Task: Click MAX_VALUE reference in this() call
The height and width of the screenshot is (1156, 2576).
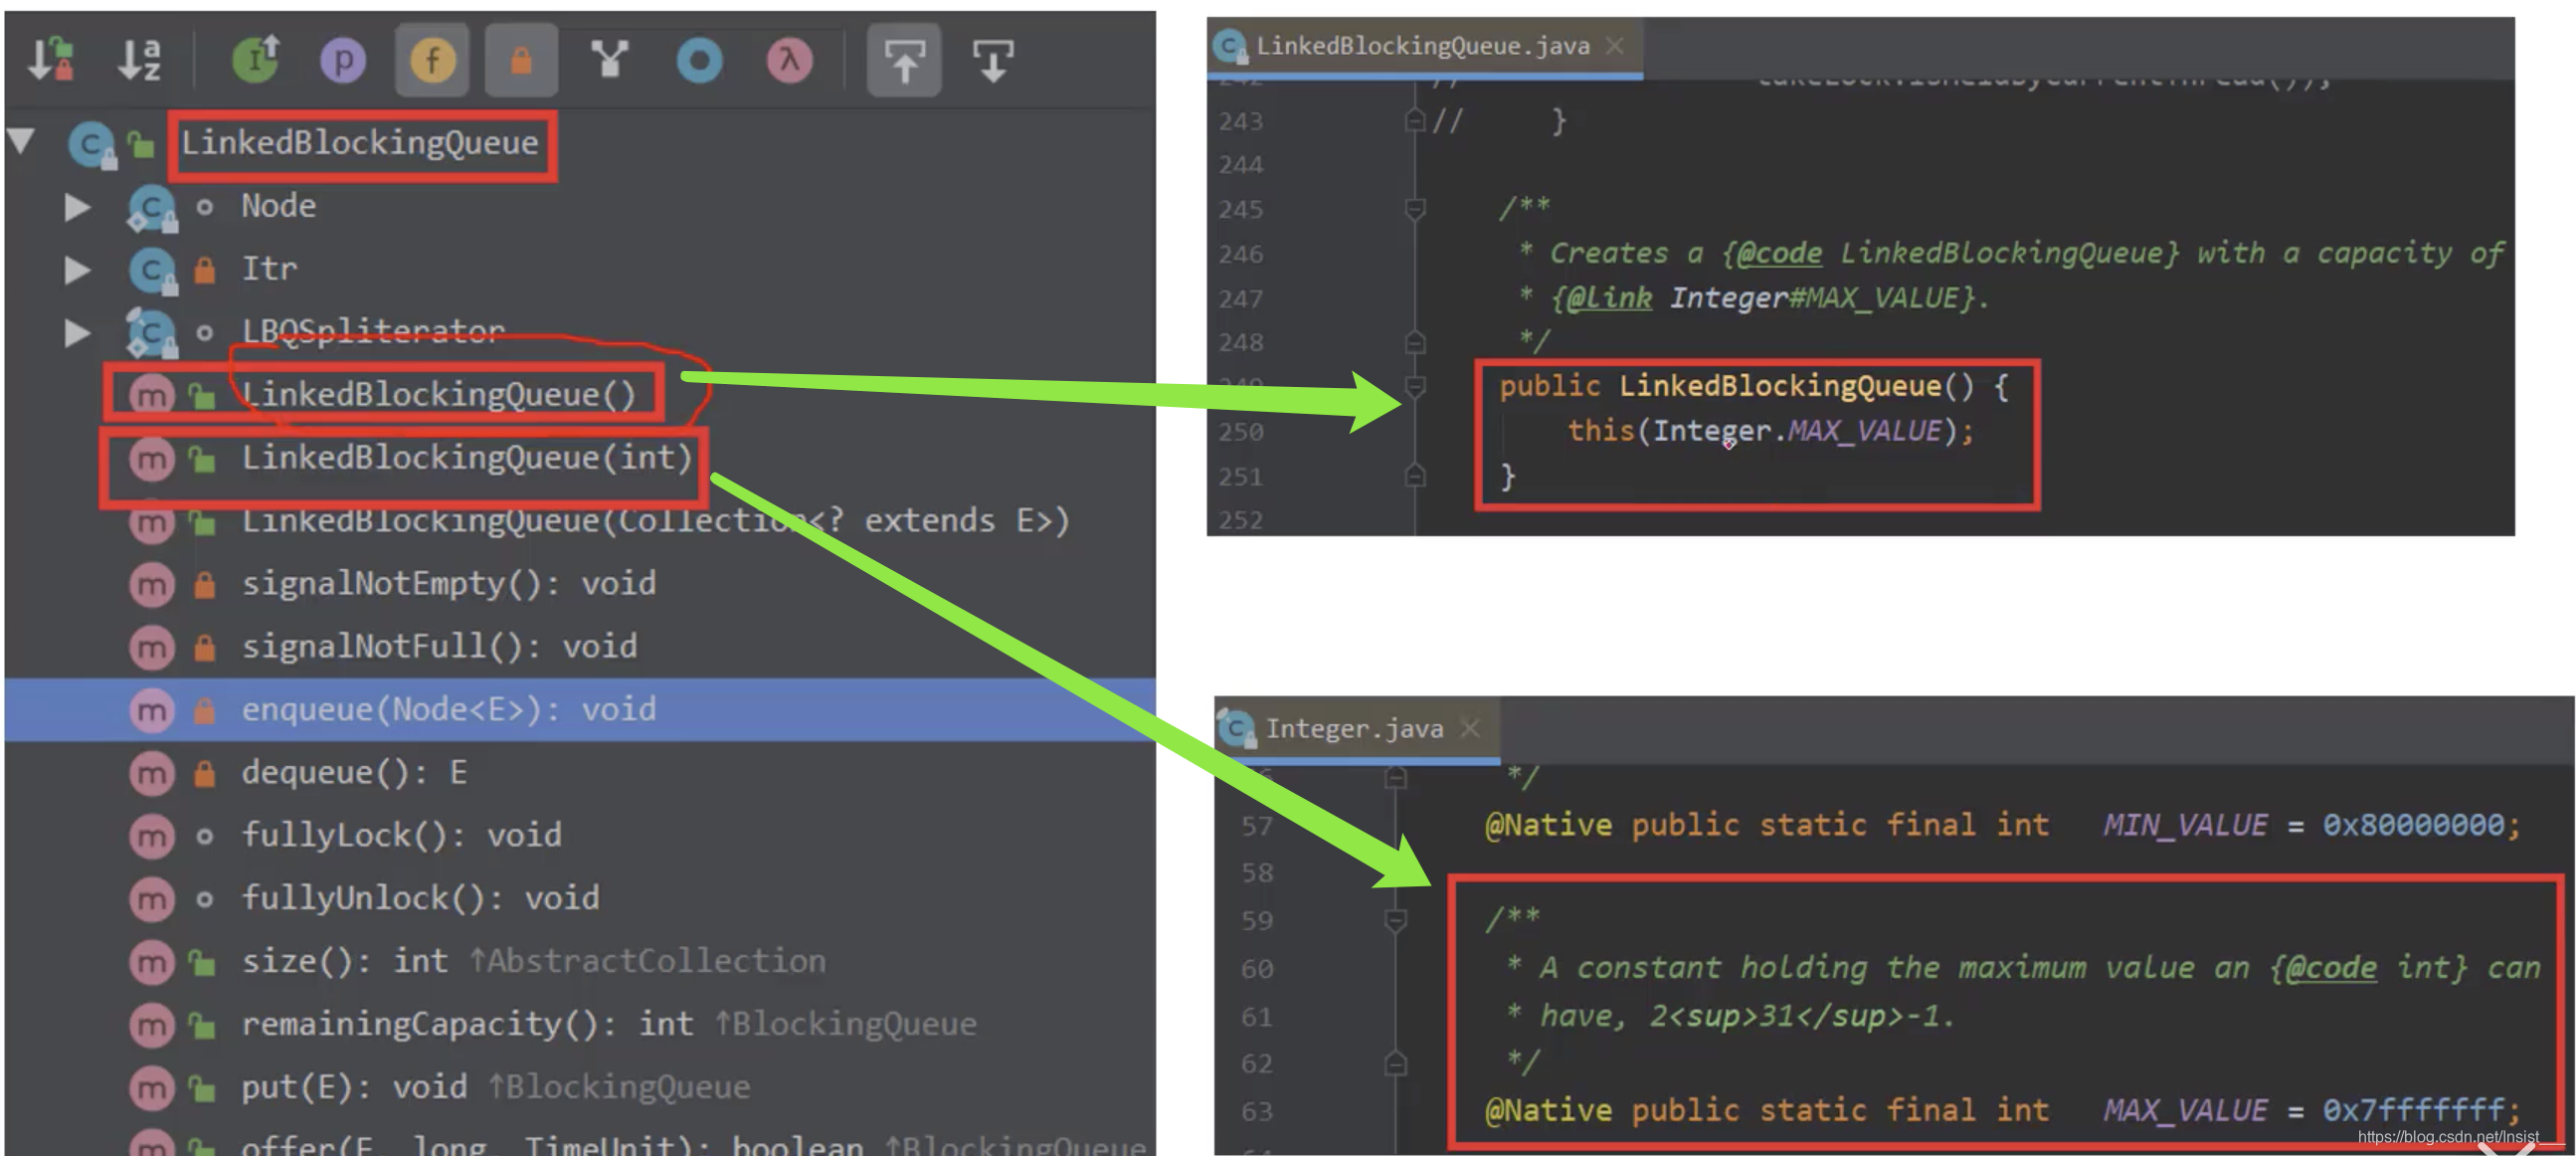Action: (1864, 431)
